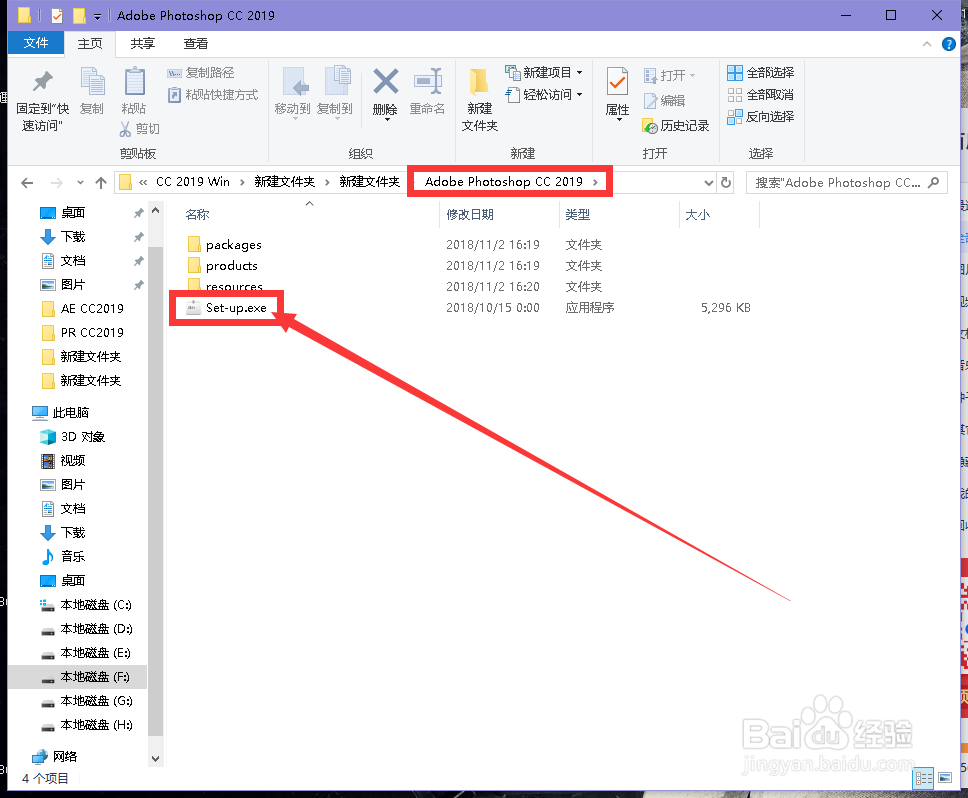Click the search magnifier icon
Viewport: 968px width, 798px height.
coord(933,182)
